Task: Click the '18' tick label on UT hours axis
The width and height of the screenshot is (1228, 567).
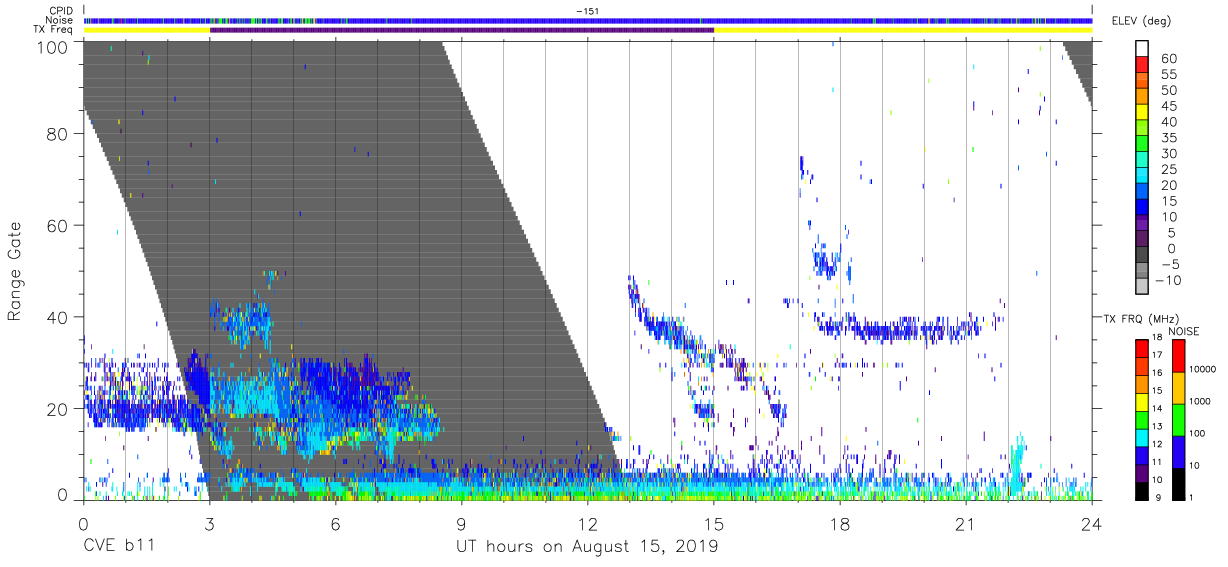Action: (x=840, y=523)
